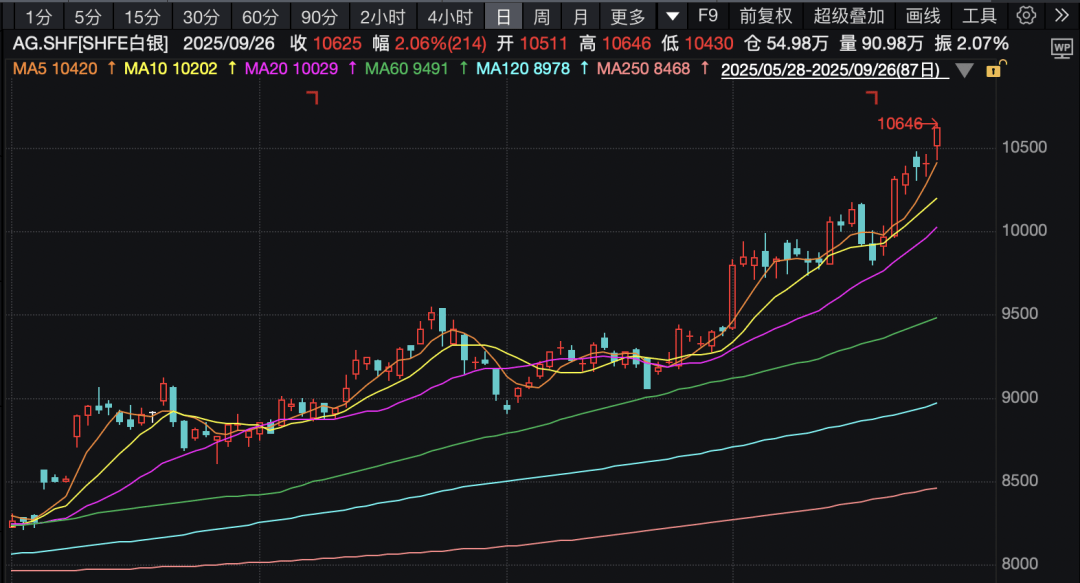This screenshot has height=583, width=1080.
Task: Click the MA10 10202 indicator label
Action: (170, 69)
